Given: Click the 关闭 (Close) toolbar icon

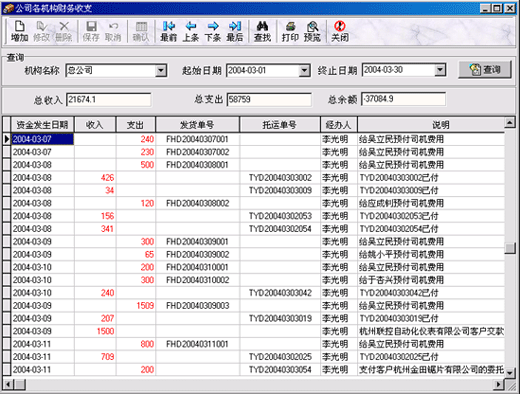Looking at the screenshot, I should [340, 31].
